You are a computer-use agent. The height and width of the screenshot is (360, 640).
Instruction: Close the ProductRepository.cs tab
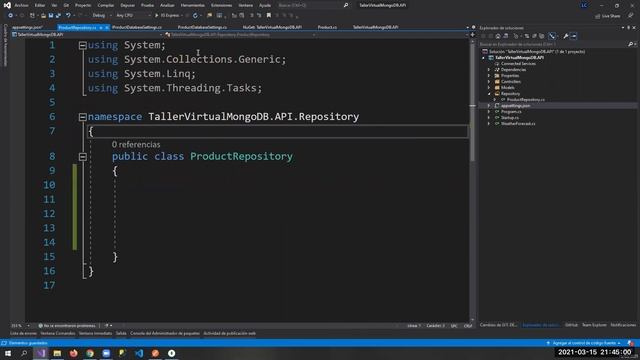(x=107, y=27)
